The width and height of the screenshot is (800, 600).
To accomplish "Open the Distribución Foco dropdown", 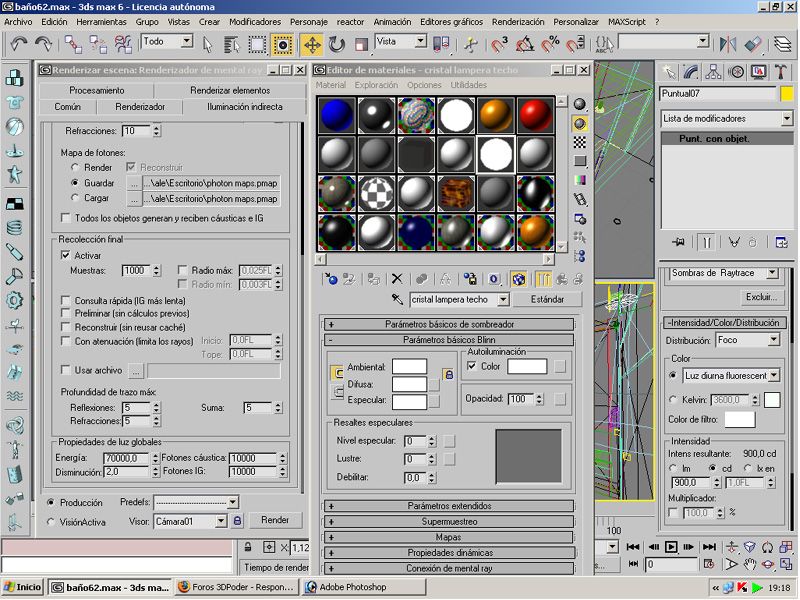I will point(774,340).
